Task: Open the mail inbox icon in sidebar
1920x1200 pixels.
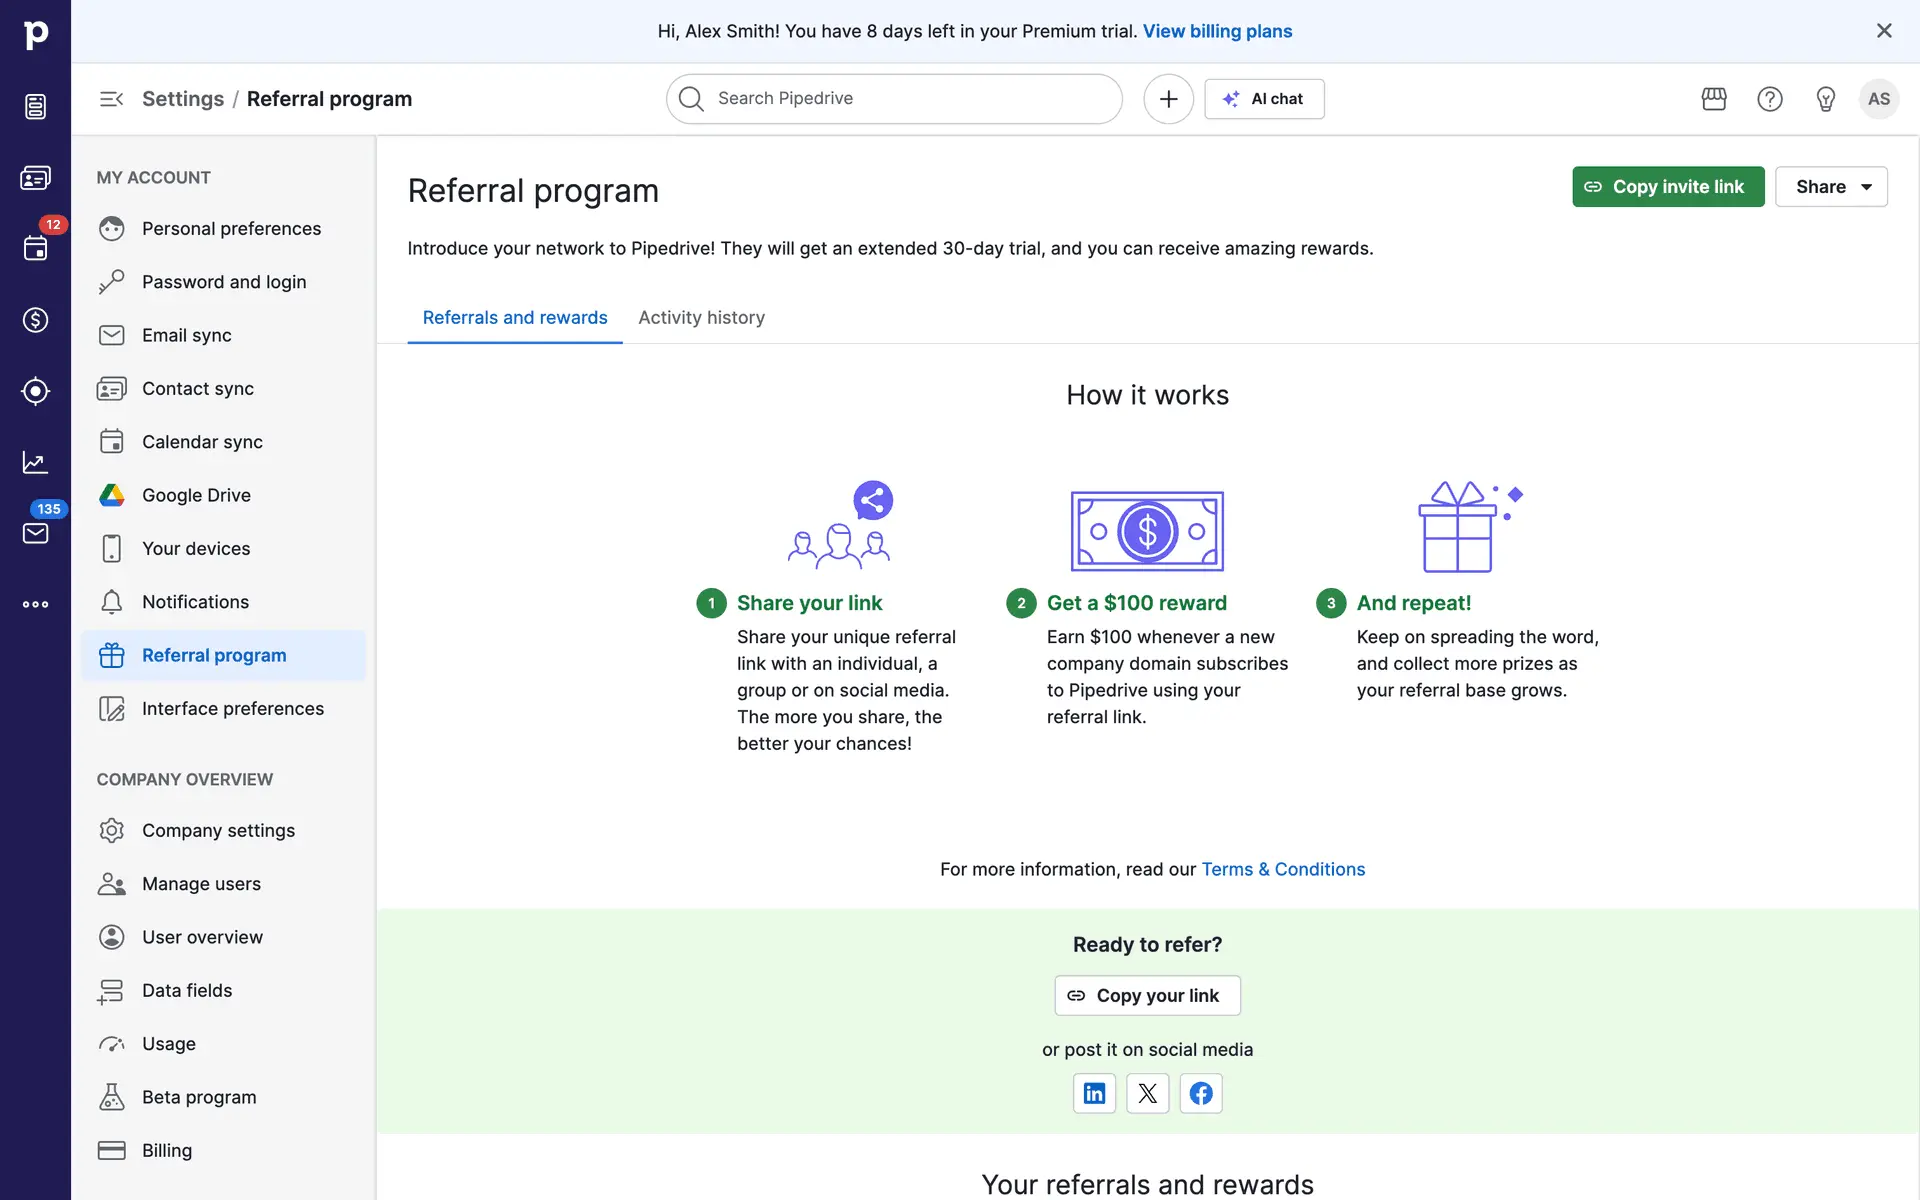Action: click(35, 533)
